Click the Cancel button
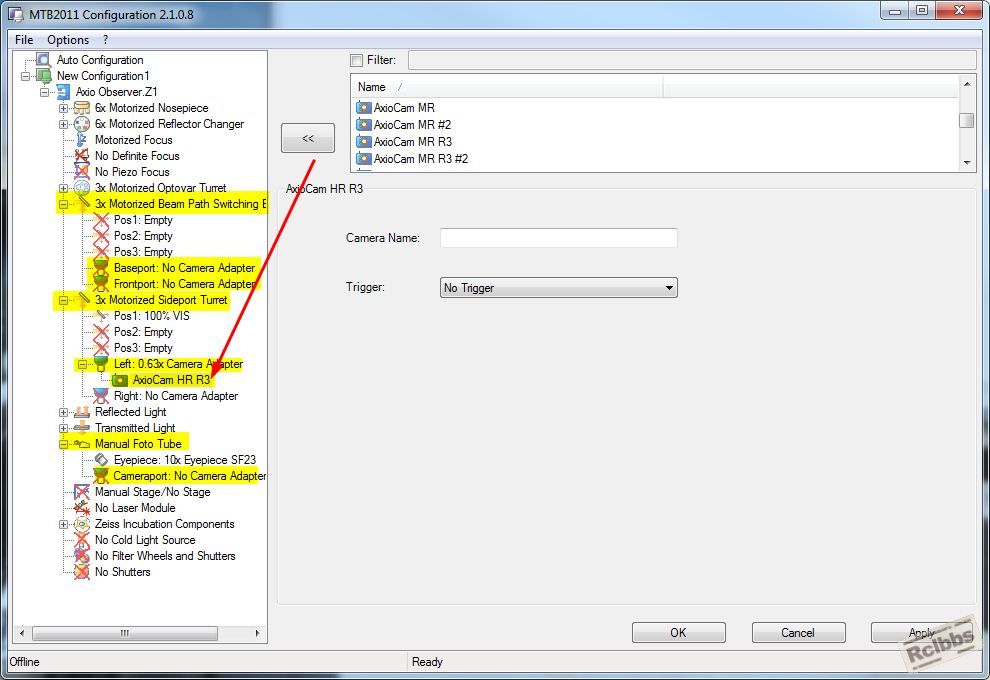Viewport: 990px width, 680px height. (x=798, y=633)
